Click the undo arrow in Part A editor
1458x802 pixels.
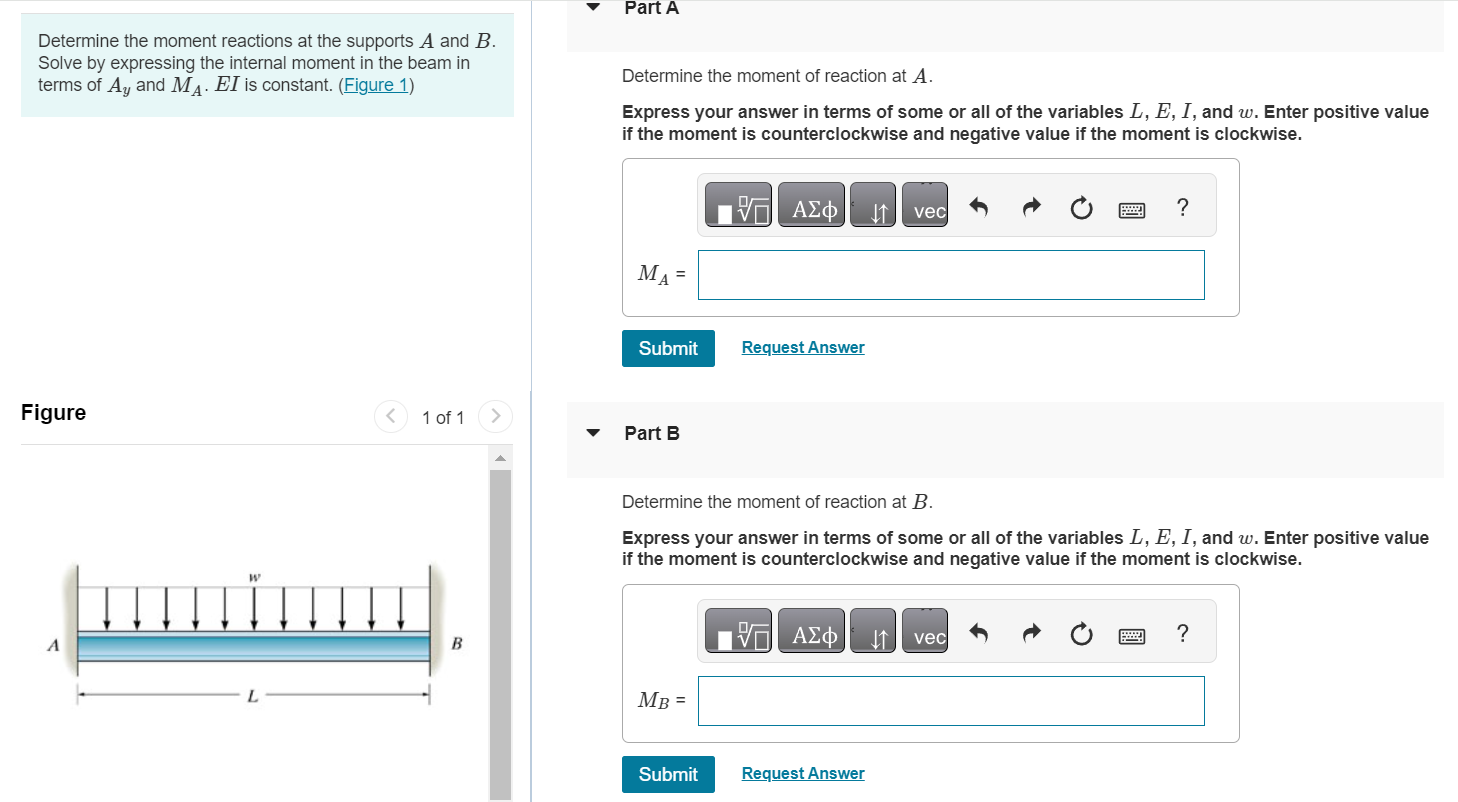[x=979, y=206]
